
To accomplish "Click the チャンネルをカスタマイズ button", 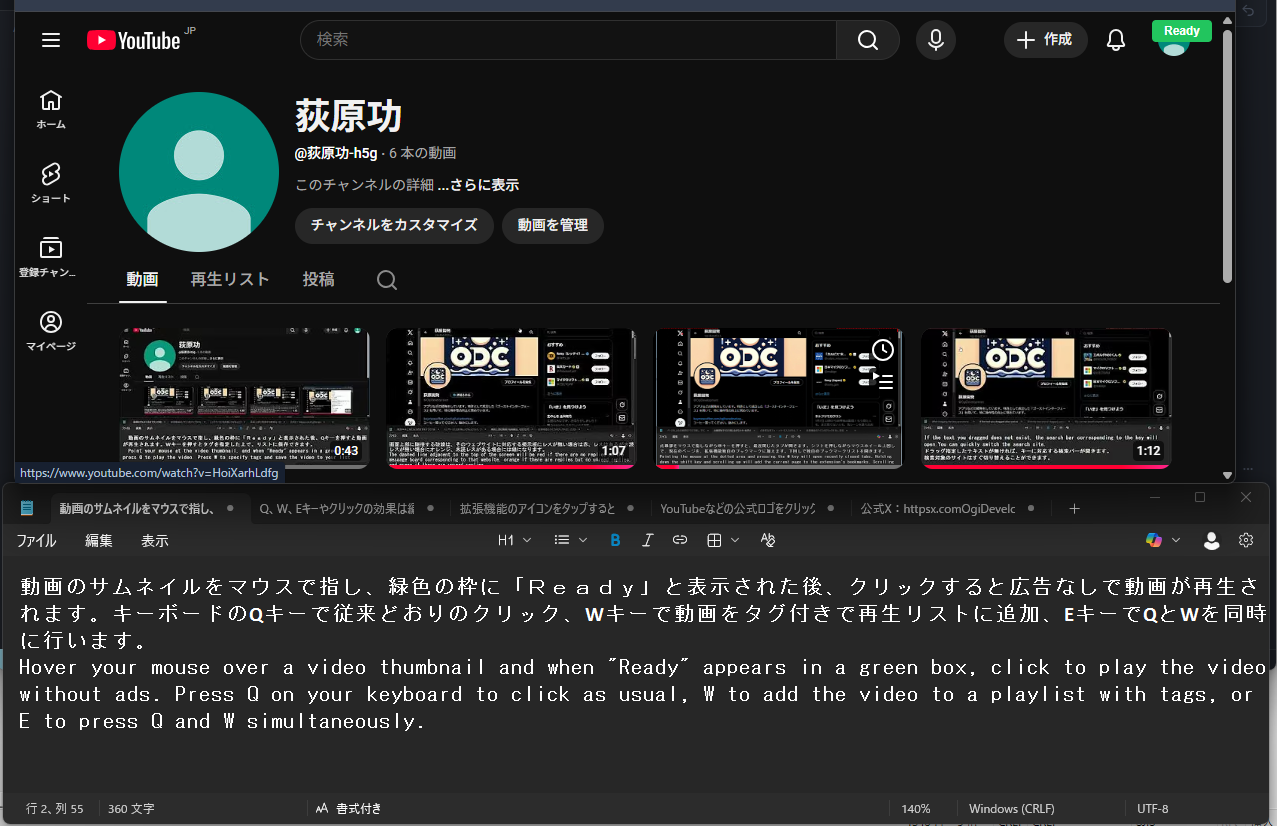I will point(393,226).
